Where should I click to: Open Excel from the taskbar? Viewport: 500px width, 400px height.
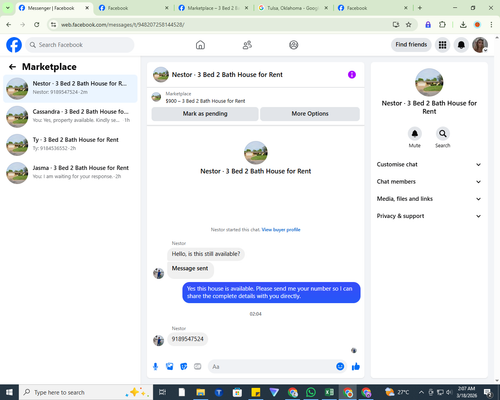329,392
